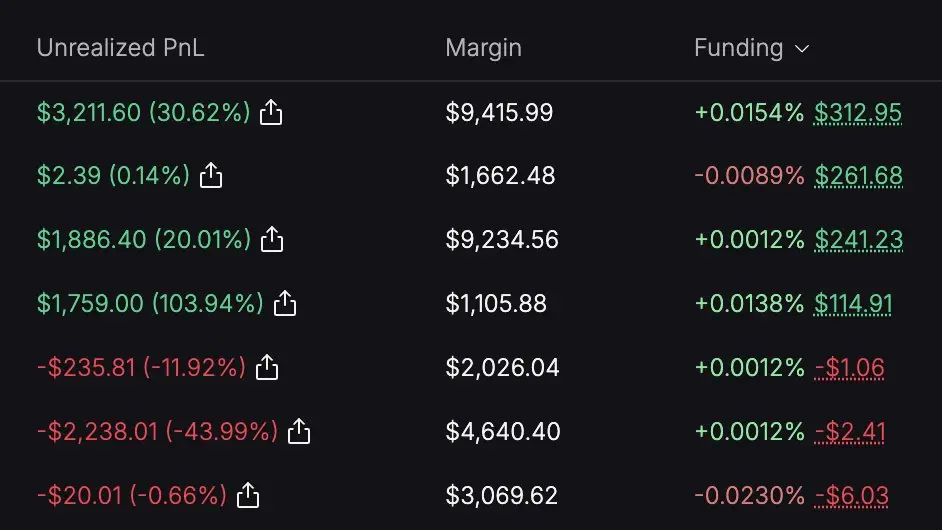Click the -$2.41 funding amount
This screenshot has width=942, height=530.
tap(849, 432)
